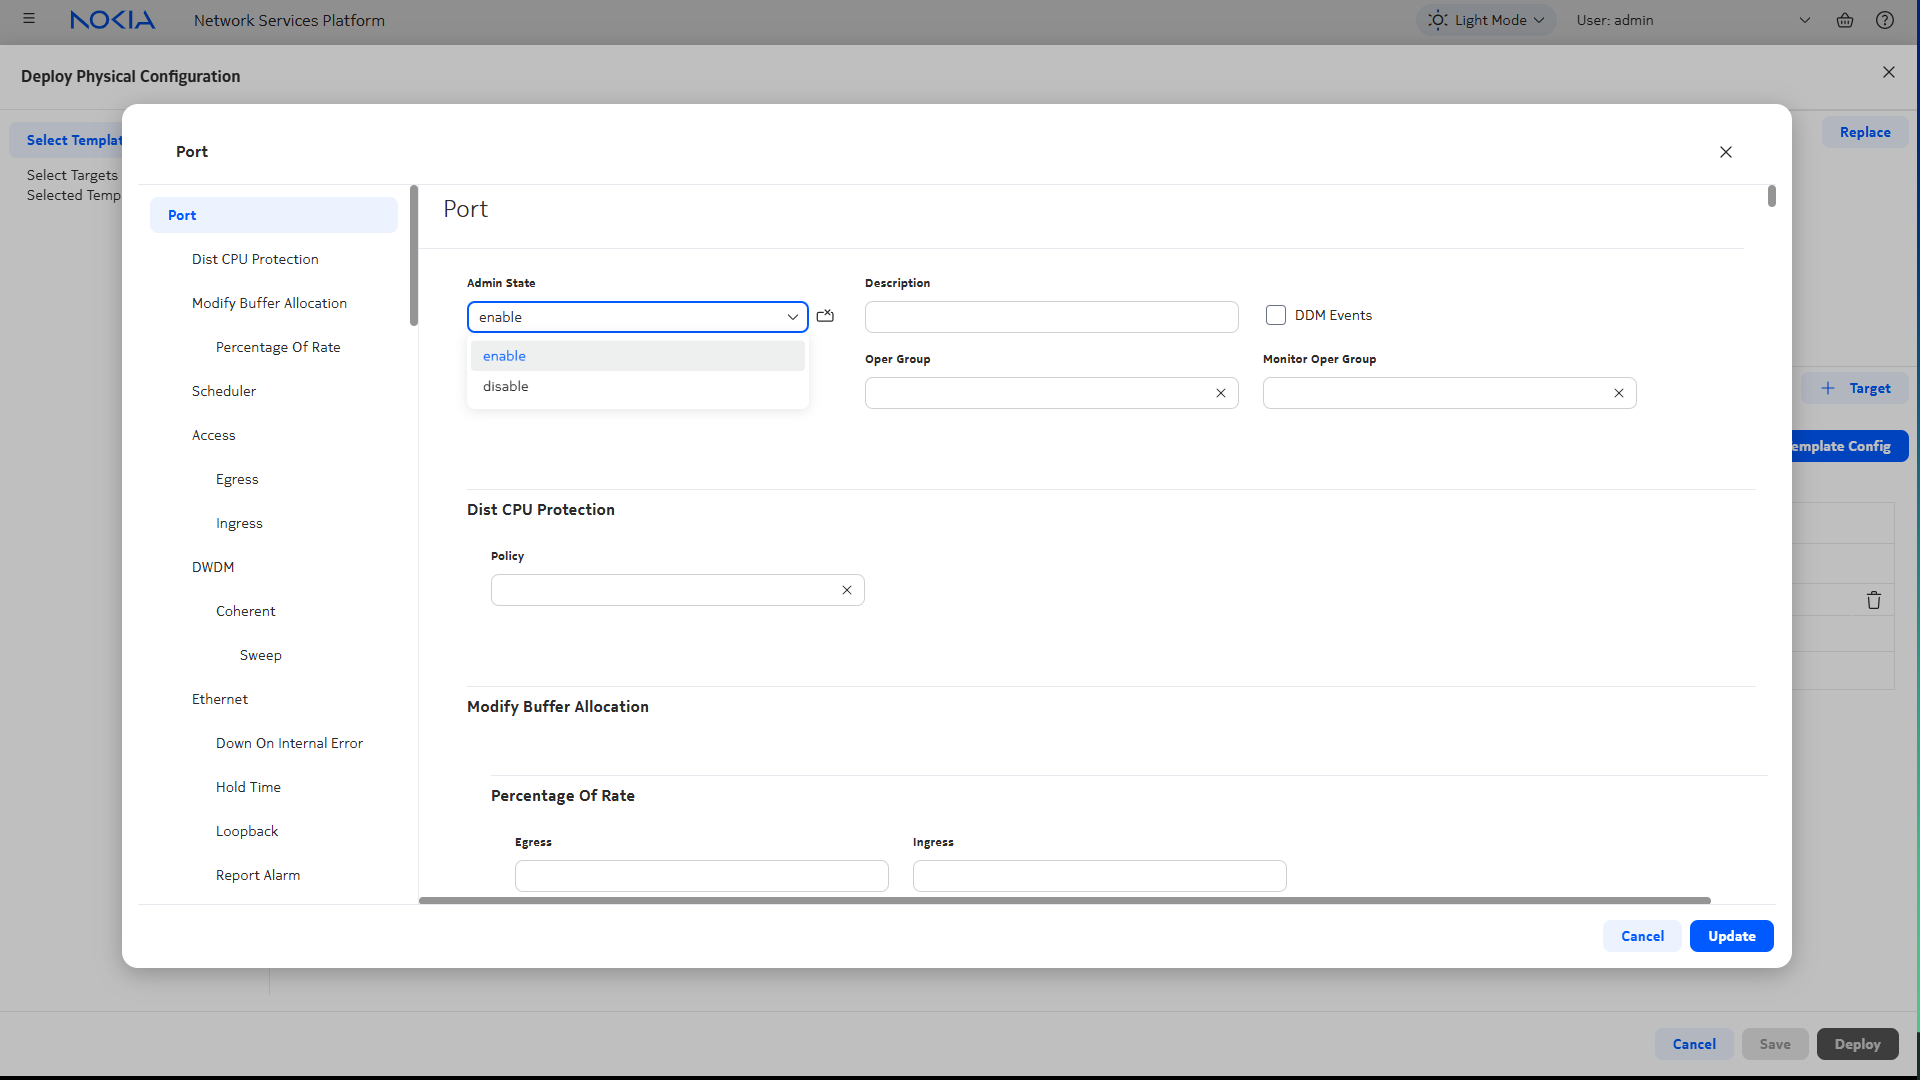
Task: Open the Light Mode theme dropdown
Action: click(x=1486, y=20)
